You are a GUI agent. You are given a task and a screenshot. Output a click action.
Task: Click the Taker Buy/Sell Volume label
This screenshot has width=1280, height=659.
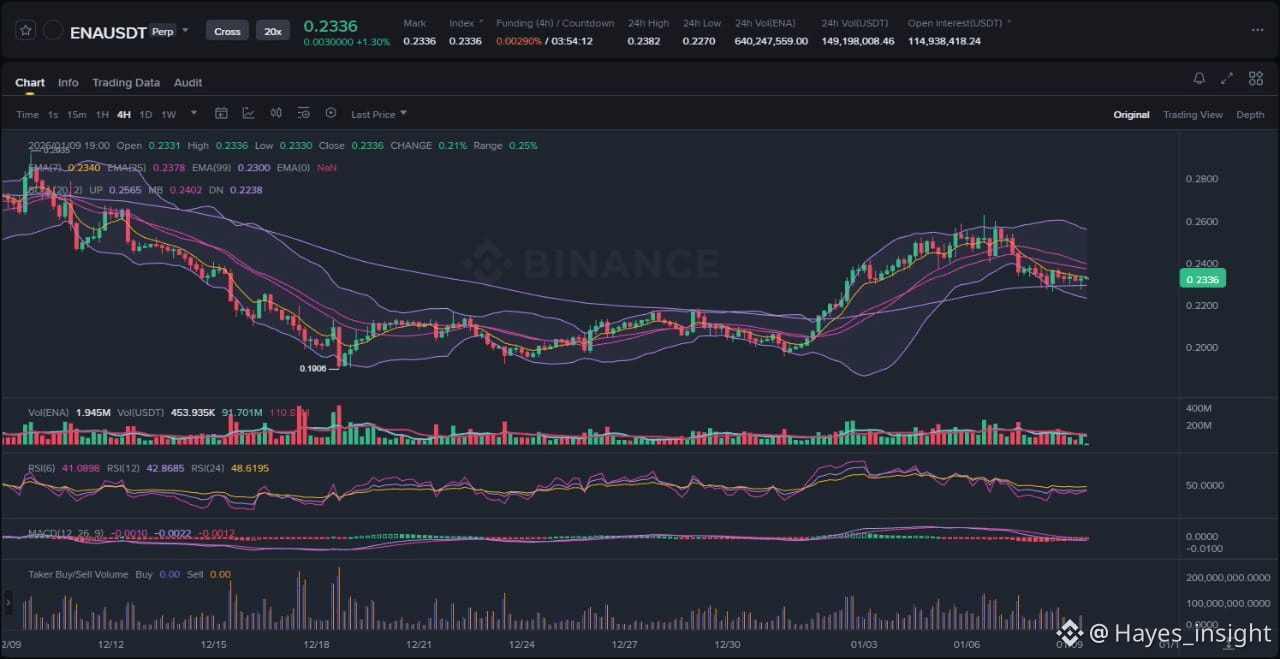78,575
